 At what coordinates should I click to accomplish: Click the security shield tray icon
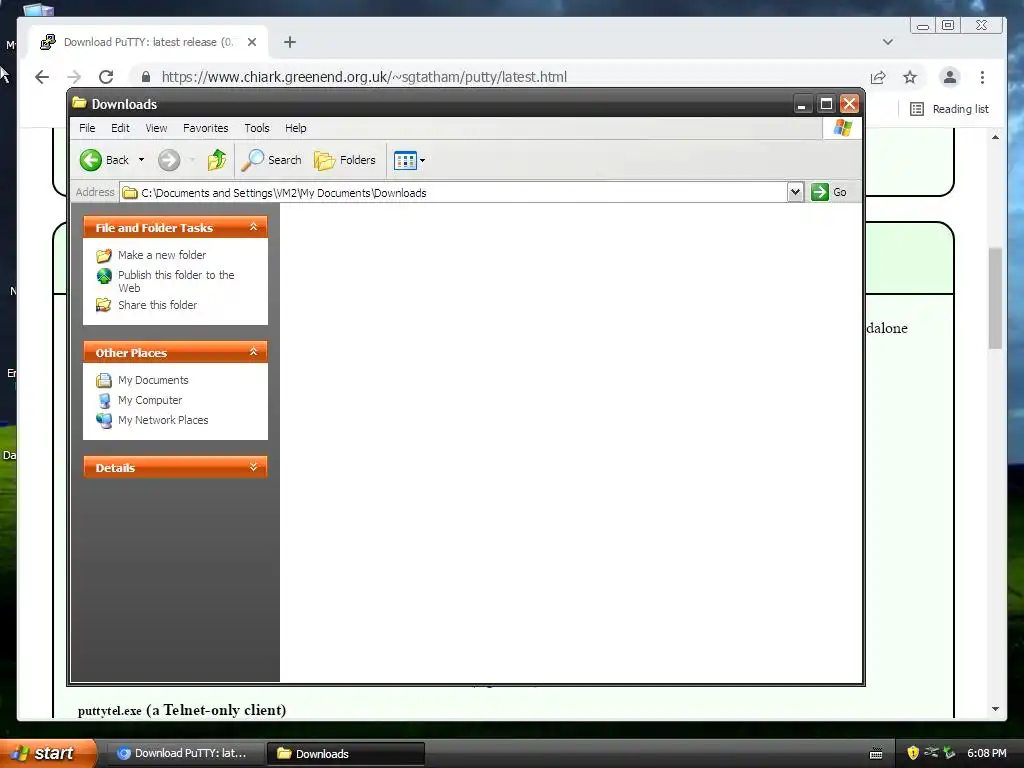[912, 754]
